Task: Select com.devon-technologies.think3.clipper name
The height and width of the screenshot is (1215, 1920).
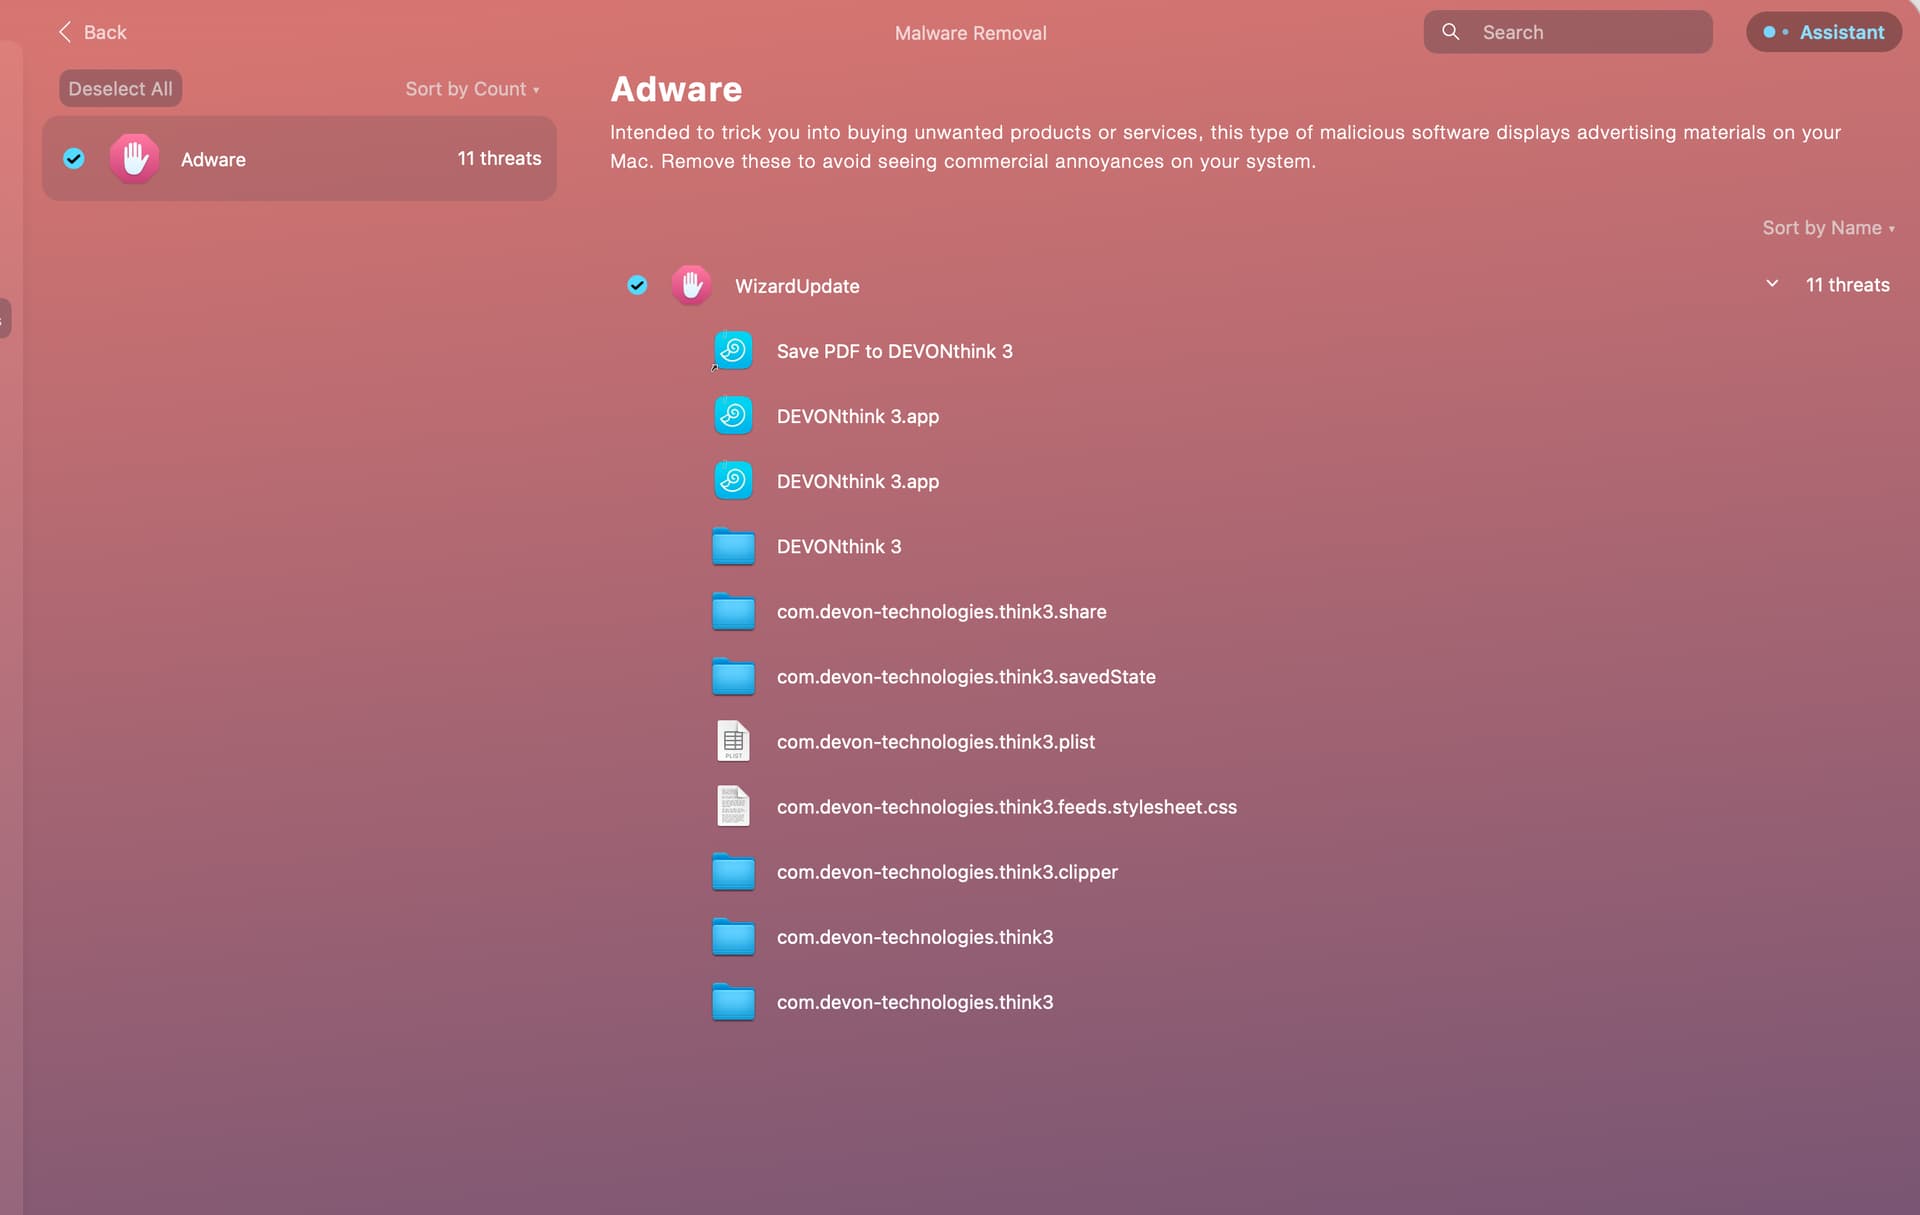Action: [947, 872]
